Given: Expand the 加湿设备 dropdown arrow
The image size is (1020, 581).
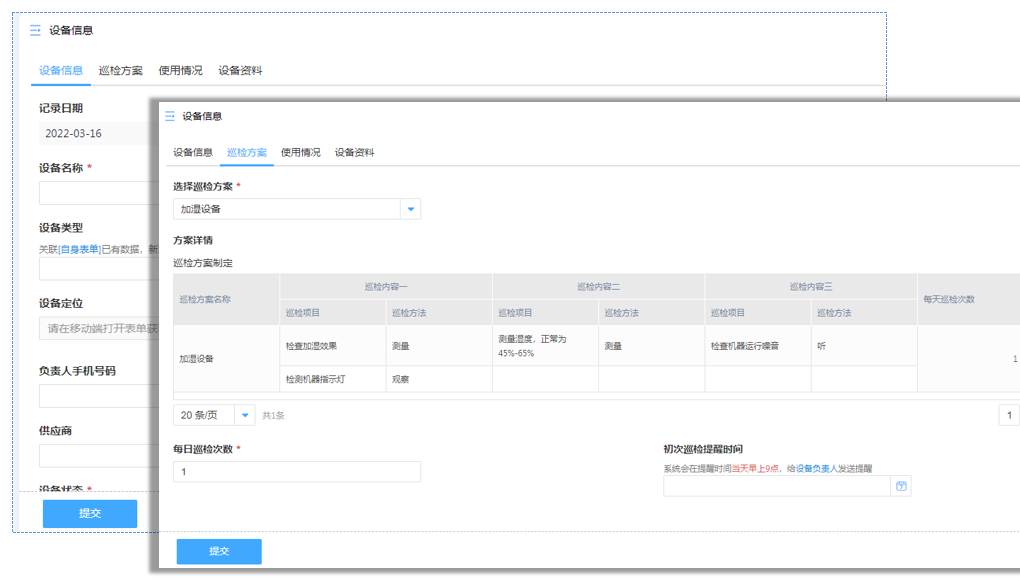Looking at the screenshot, I should (410, 209).
